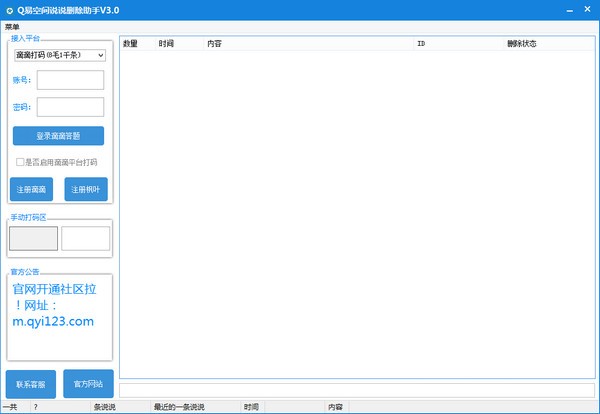600x414 pixels.
Task: Click the 内容 column header
Action: (215, 44)
